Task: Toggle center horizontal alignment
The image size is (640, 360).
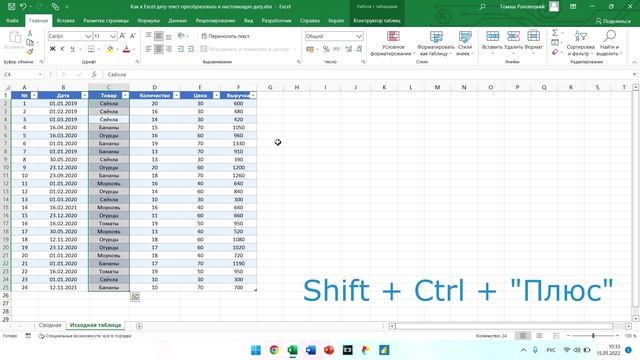Action: pyautogui.click(x=158, y=49)
